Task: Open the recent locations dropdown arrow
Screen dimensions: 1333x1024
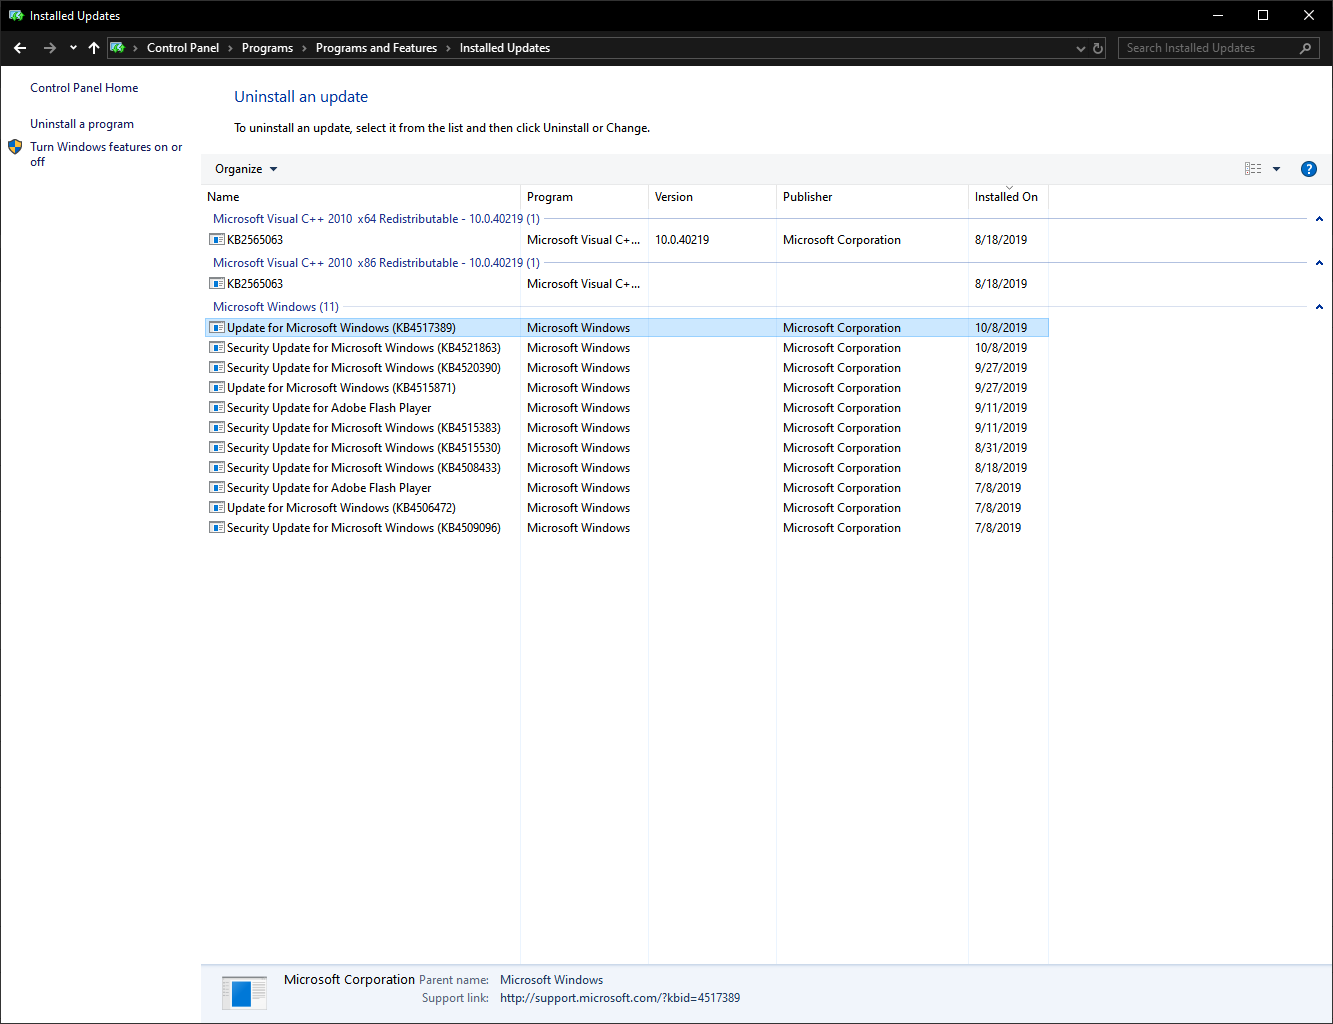Action: point(73,48)
